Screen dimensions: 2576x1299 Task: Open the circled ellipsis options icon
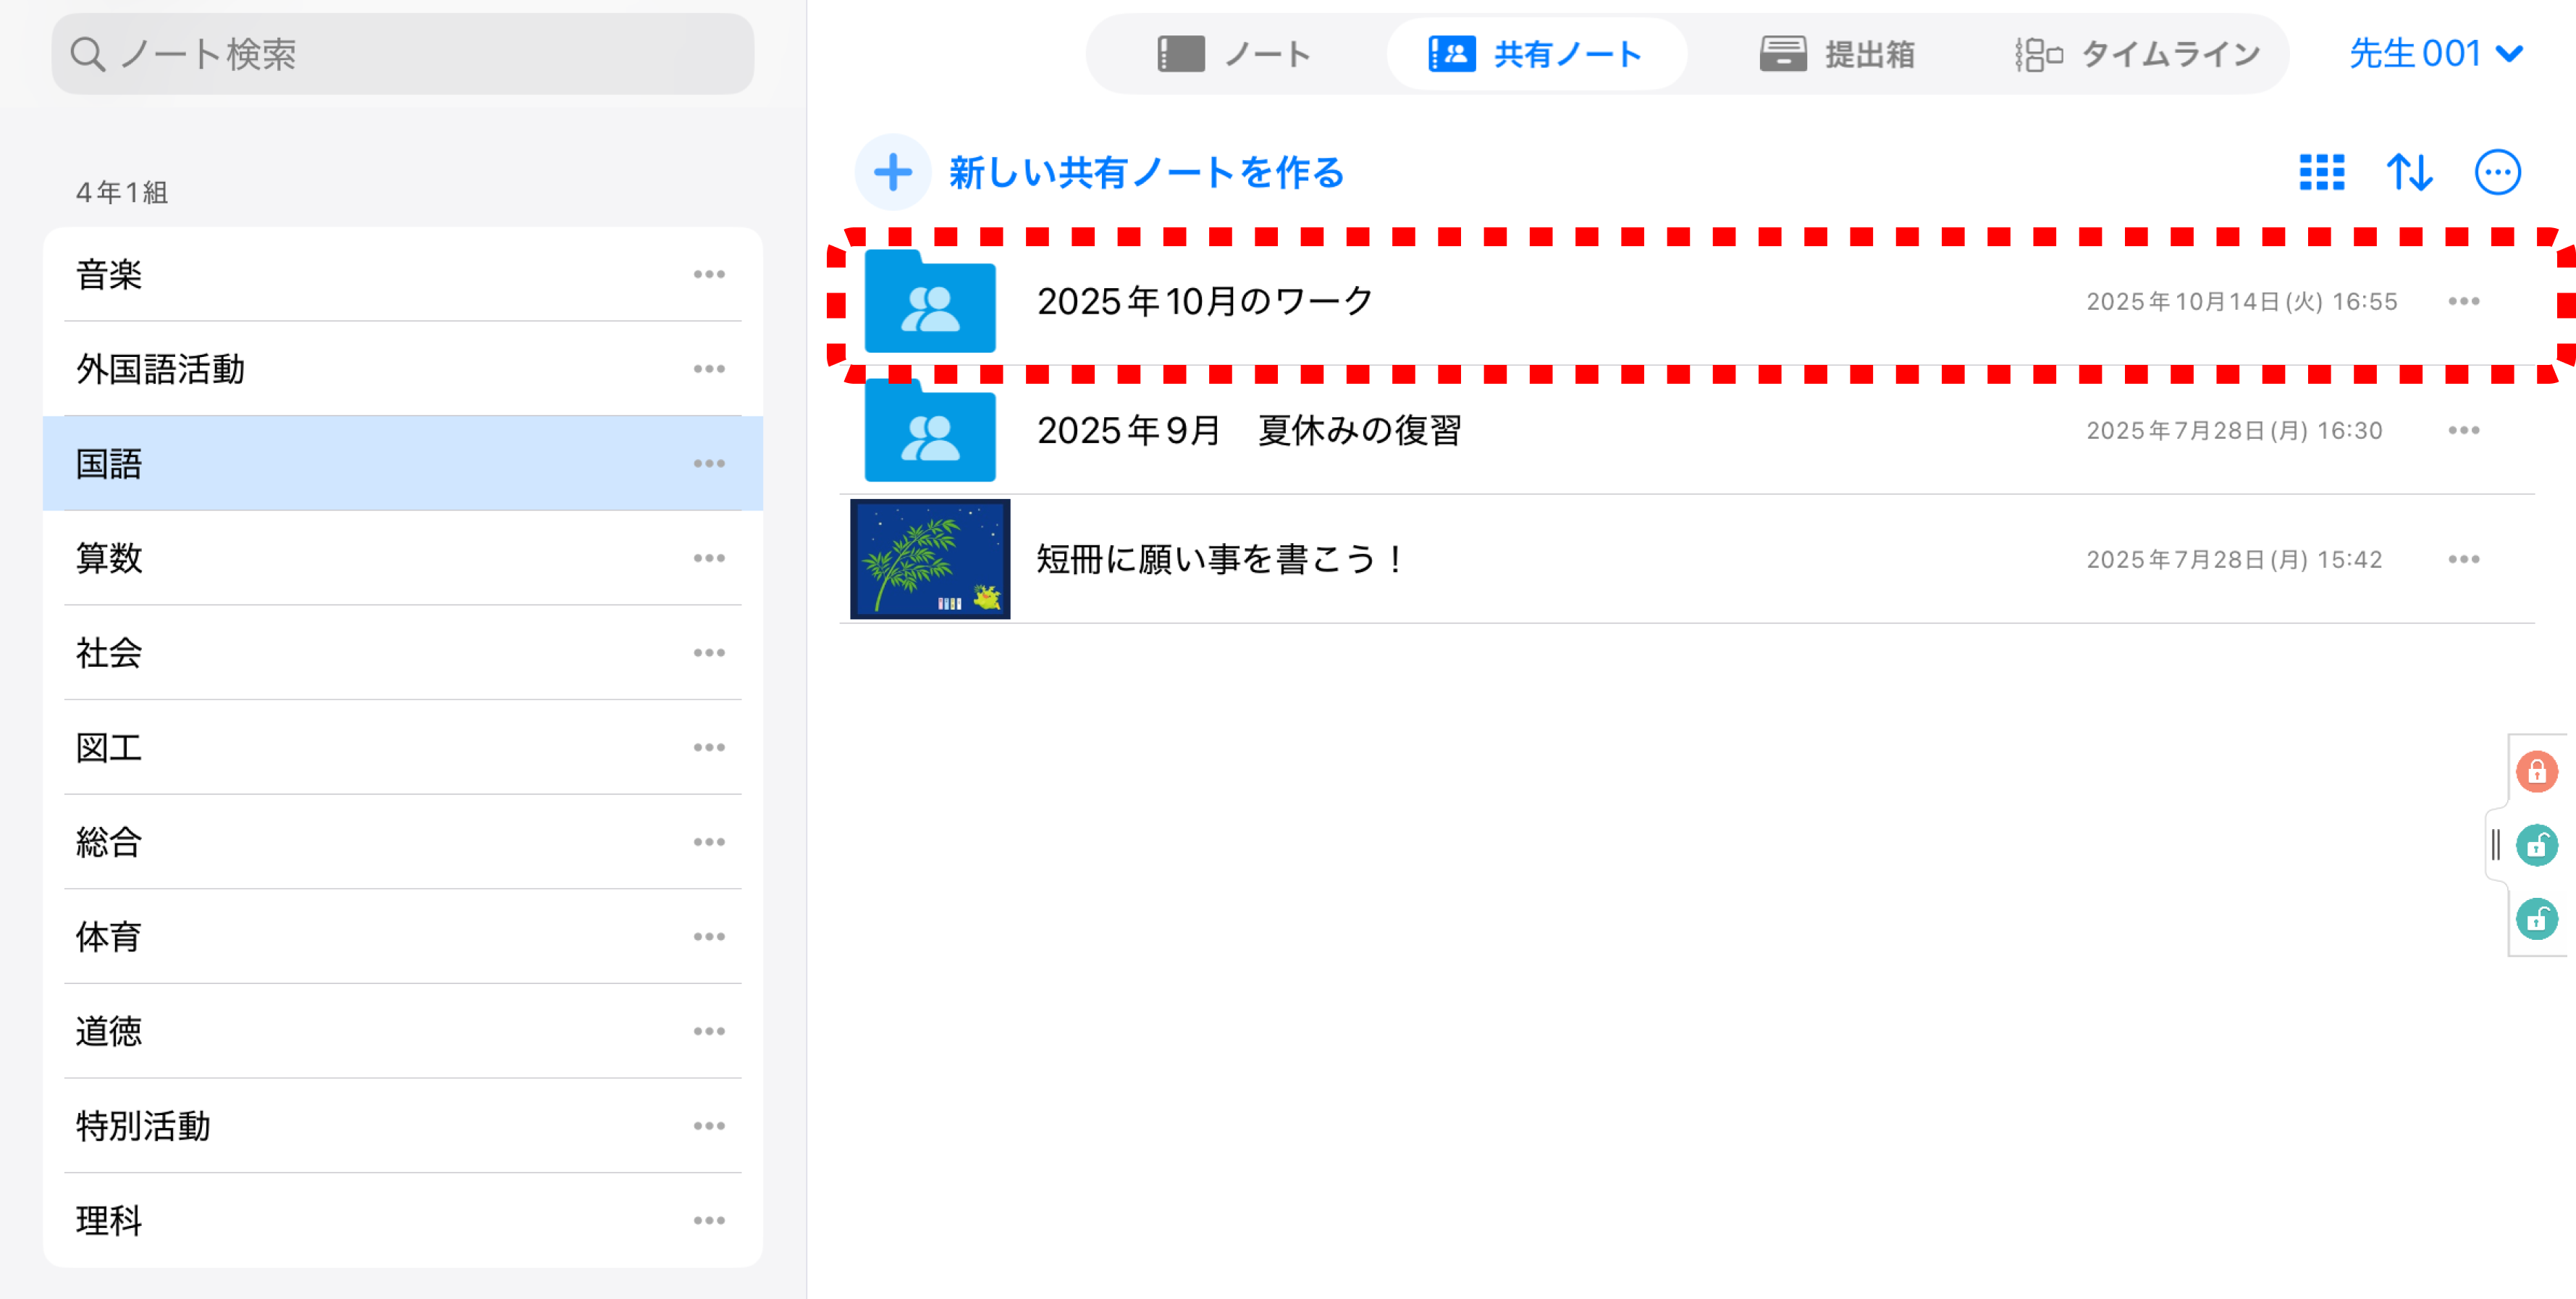[x=2497, y=172]
